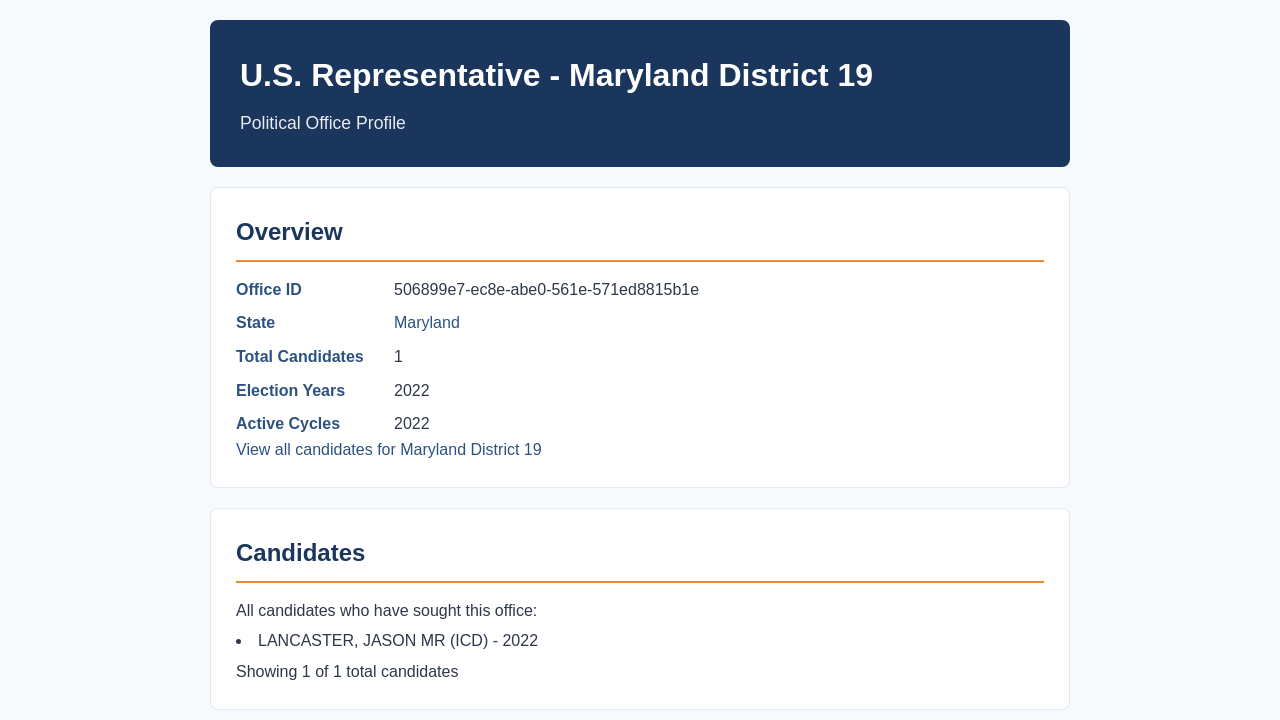Click the Overview section heading

289,232
